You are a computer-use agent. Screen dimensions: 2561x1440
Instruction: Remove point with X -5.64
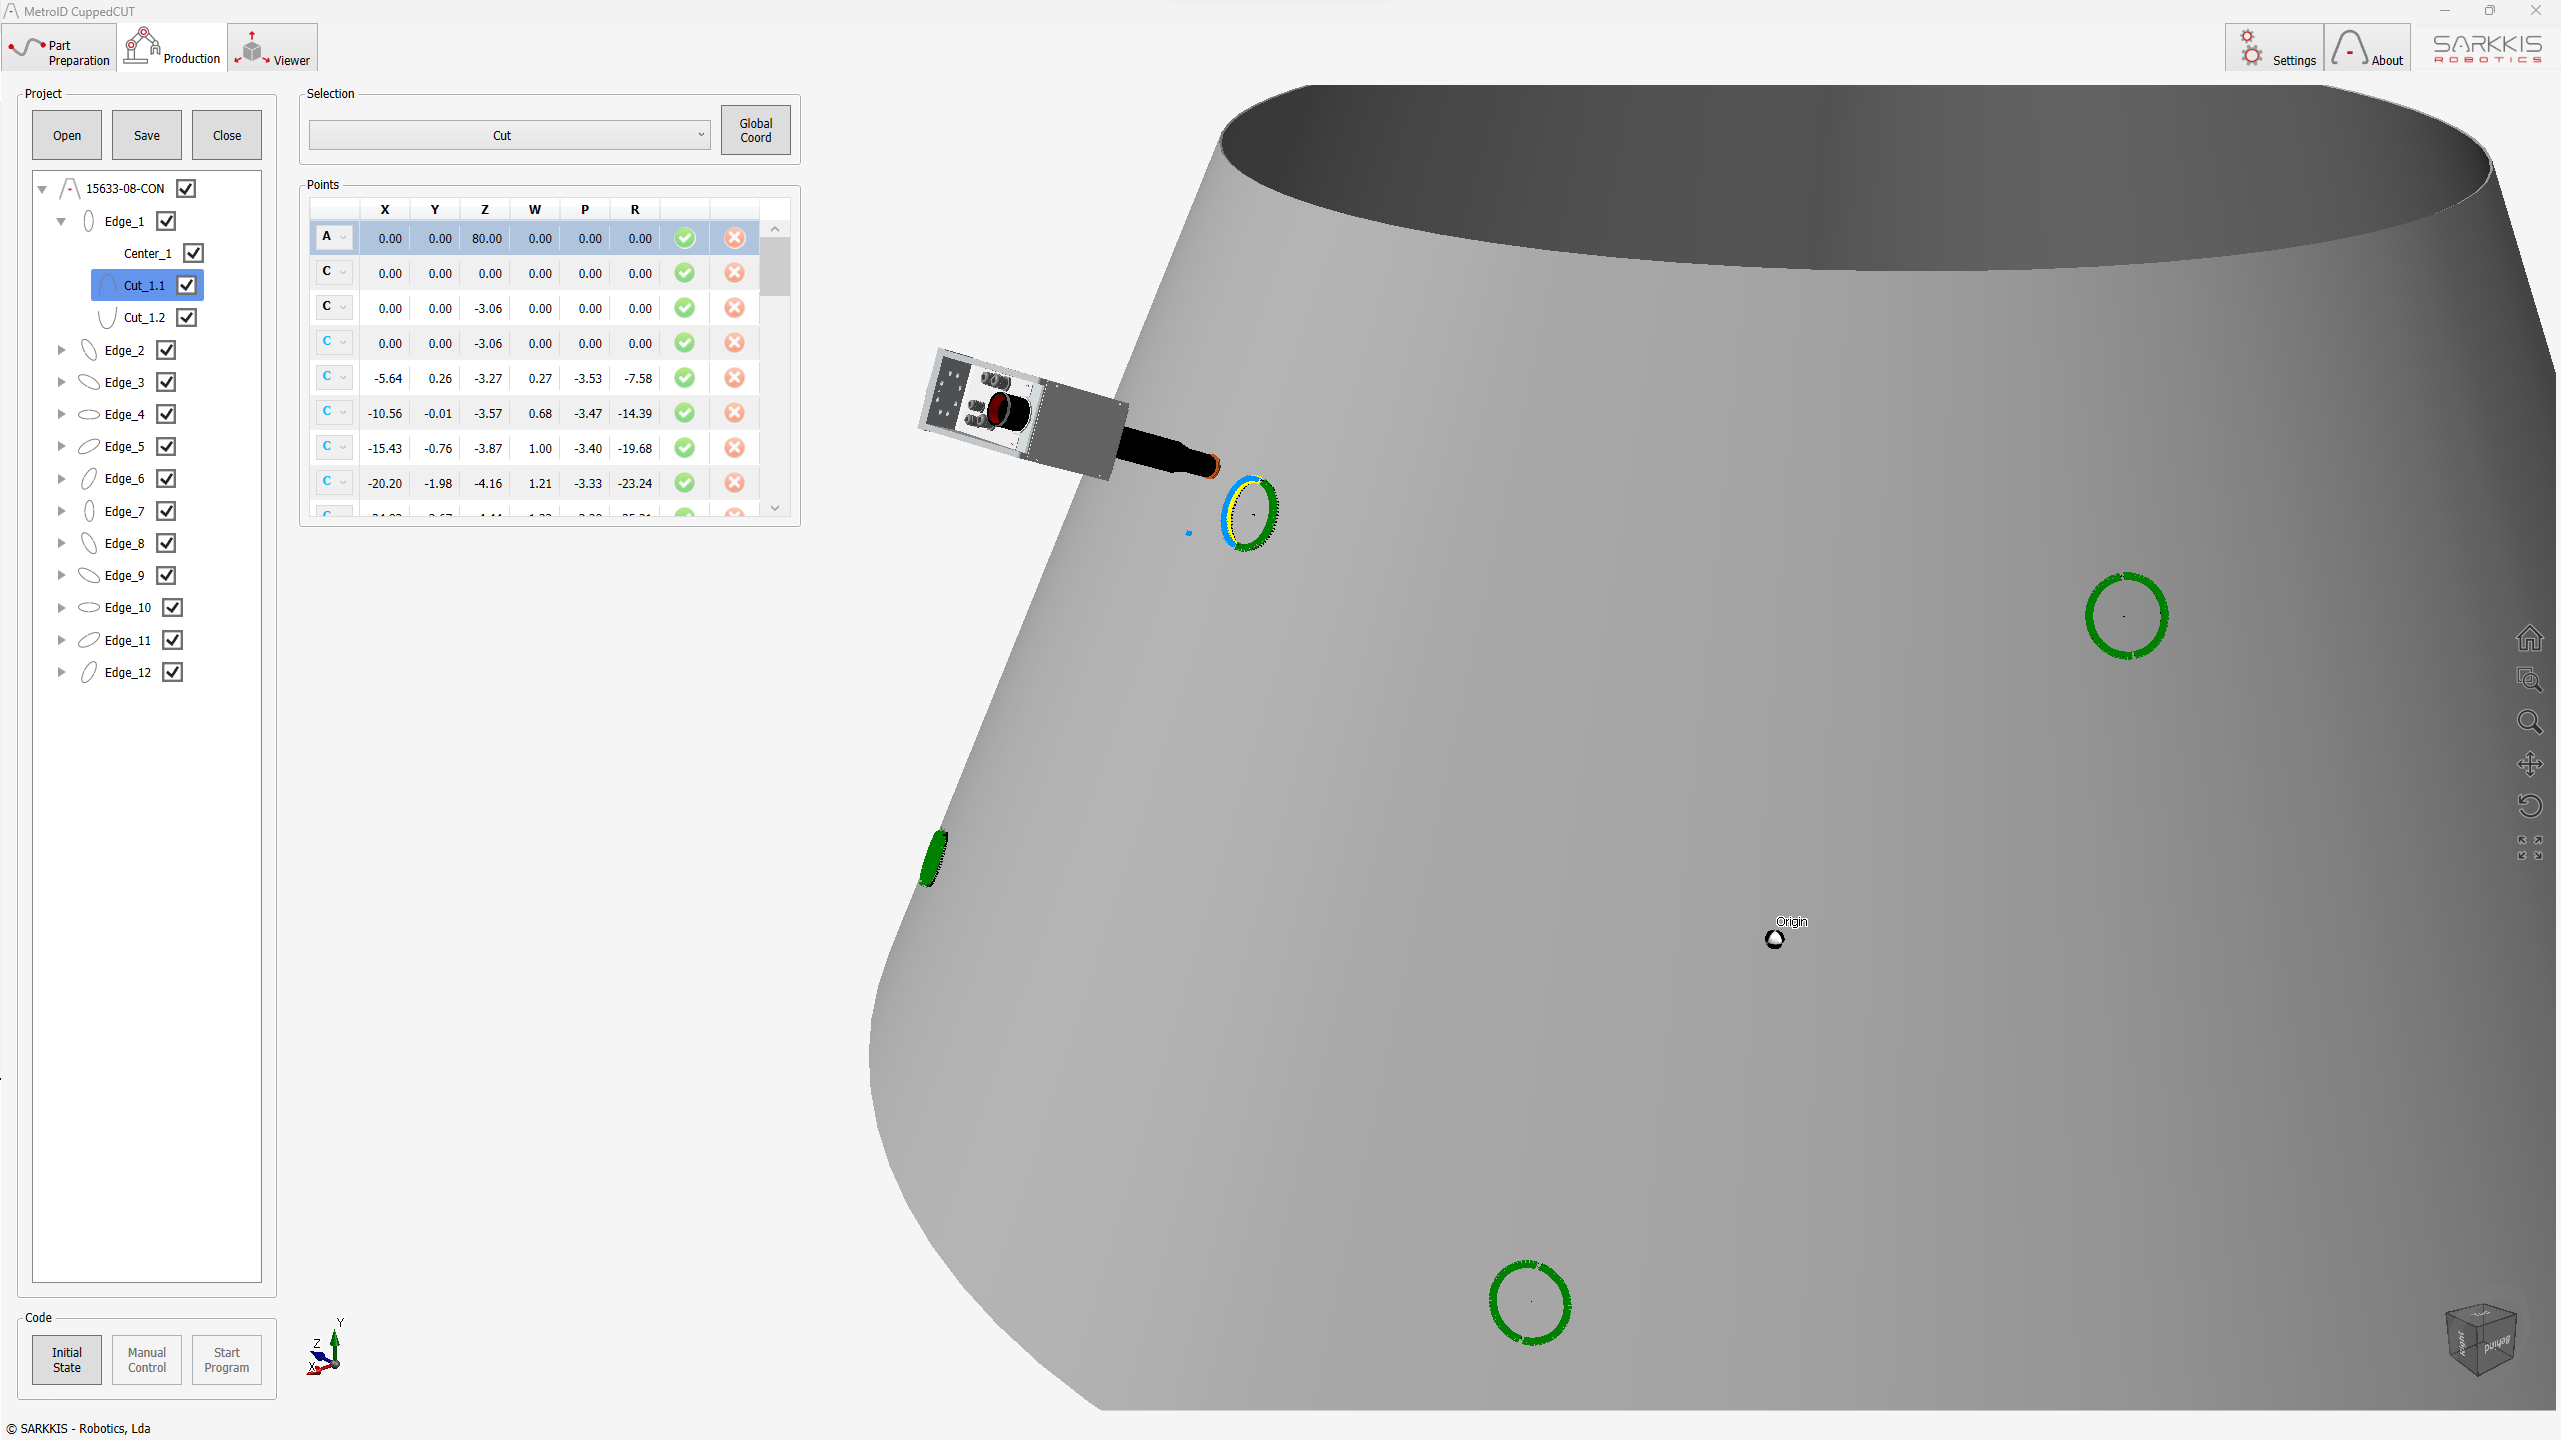734,378
